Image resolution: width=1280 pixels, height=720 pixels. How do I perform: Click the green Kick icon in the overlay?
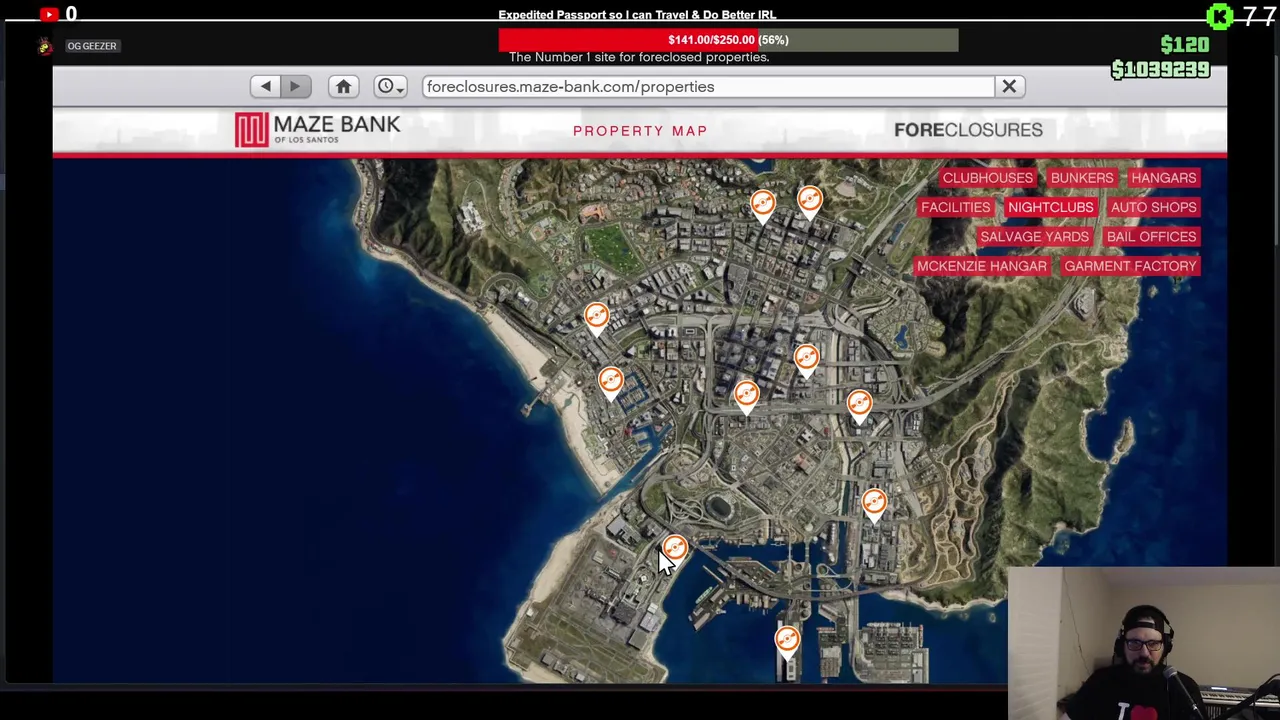coord(1219,16)
